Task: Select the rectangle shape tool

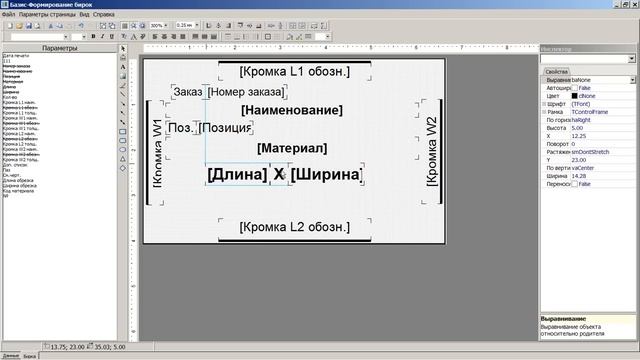Action: click(123, 132)
